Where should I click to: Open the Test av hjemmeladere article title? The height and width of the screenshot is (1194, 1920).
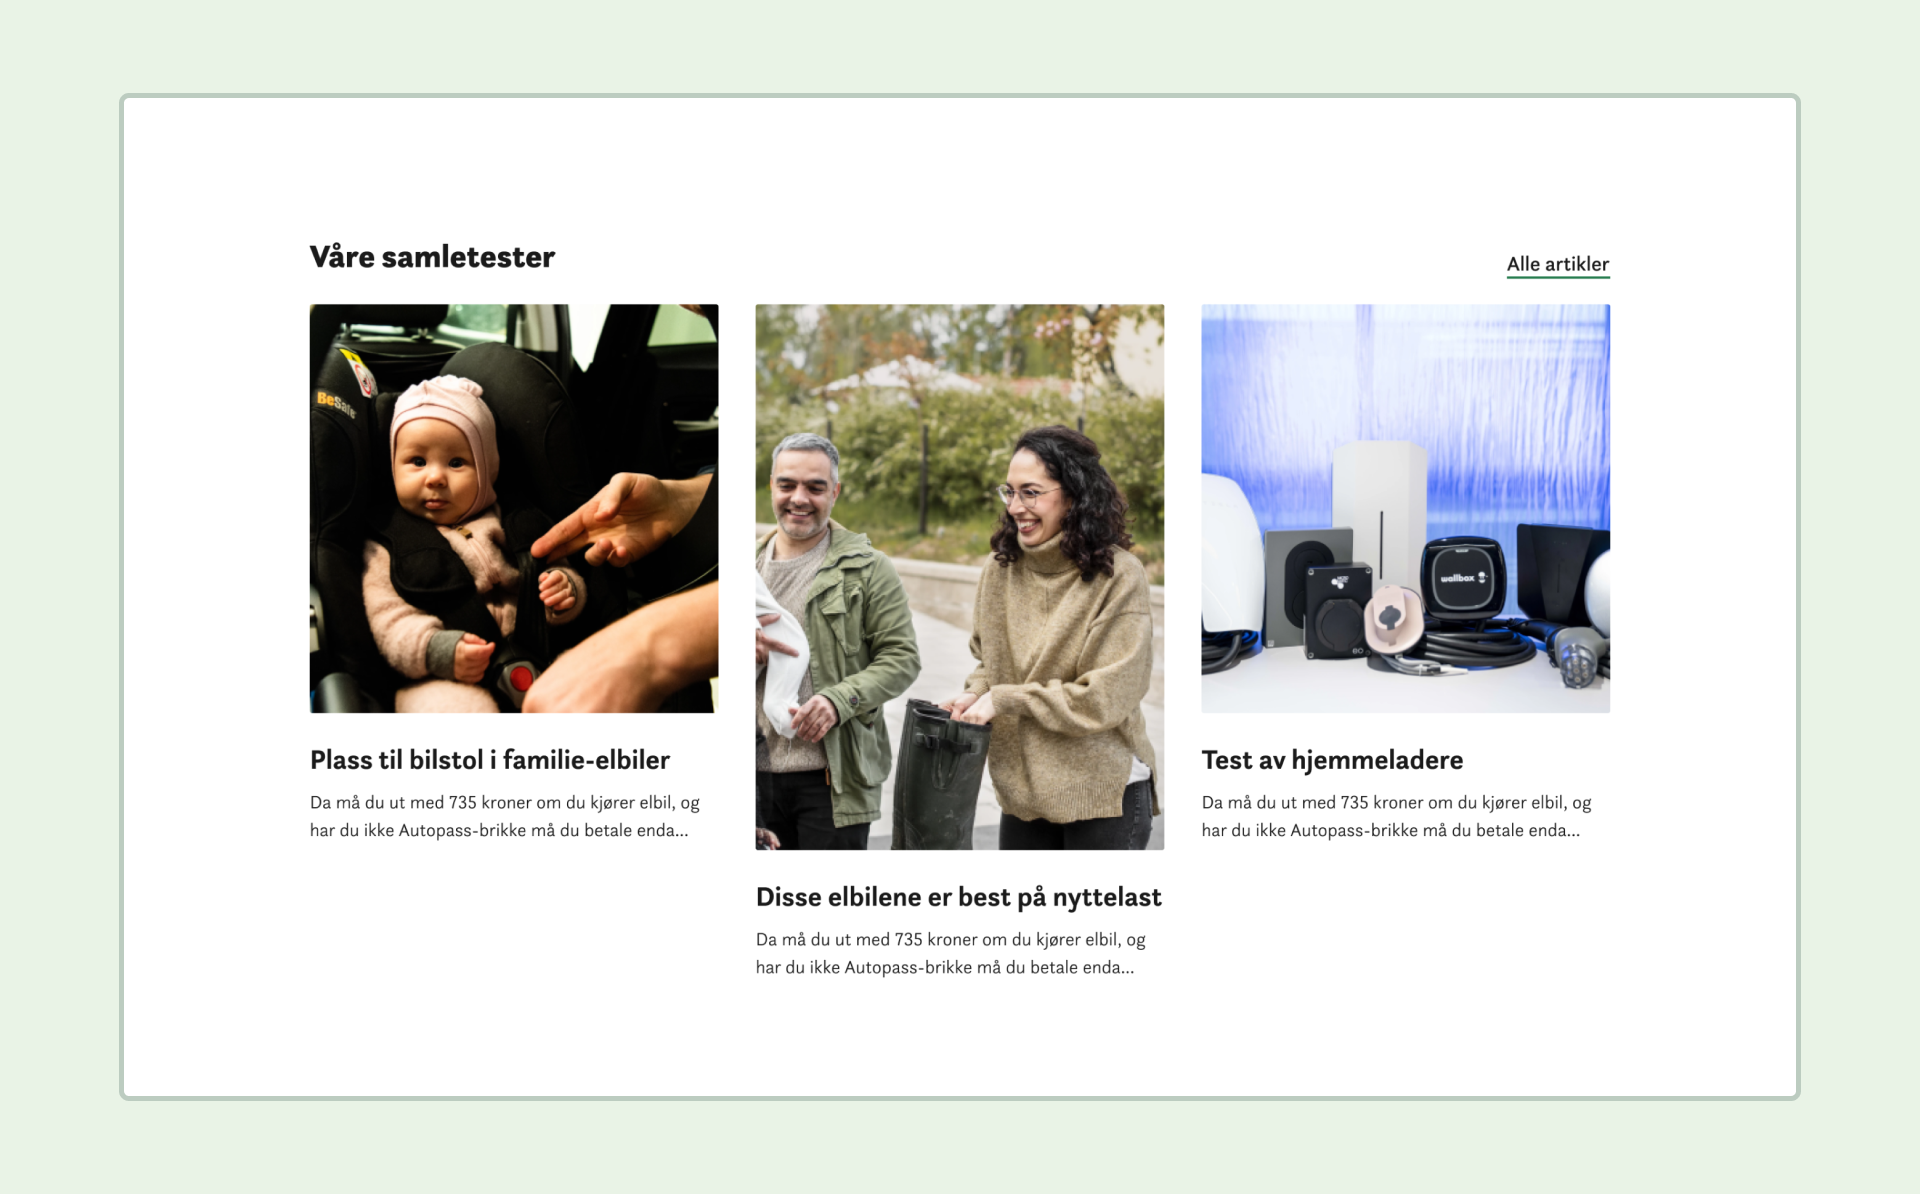[x=1332, y=760]
